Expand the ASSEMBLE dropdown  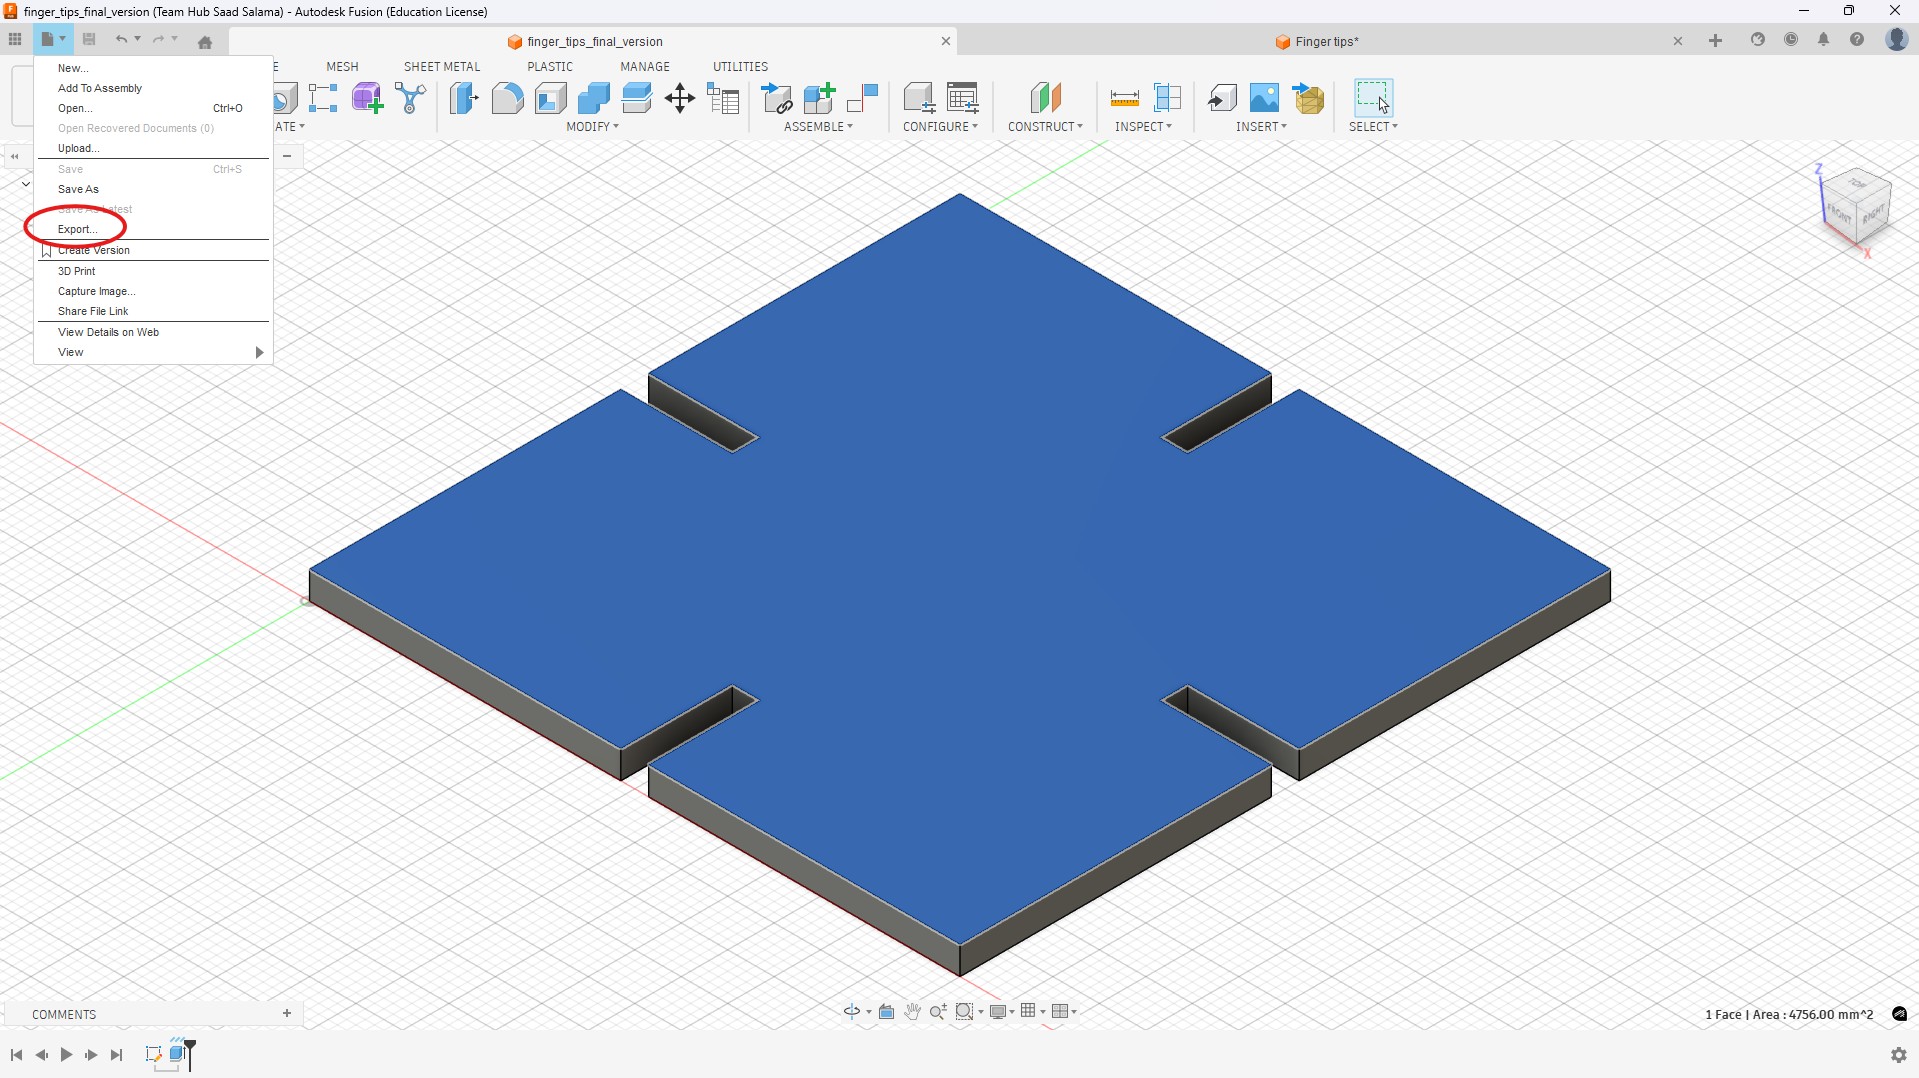point(818,127)
